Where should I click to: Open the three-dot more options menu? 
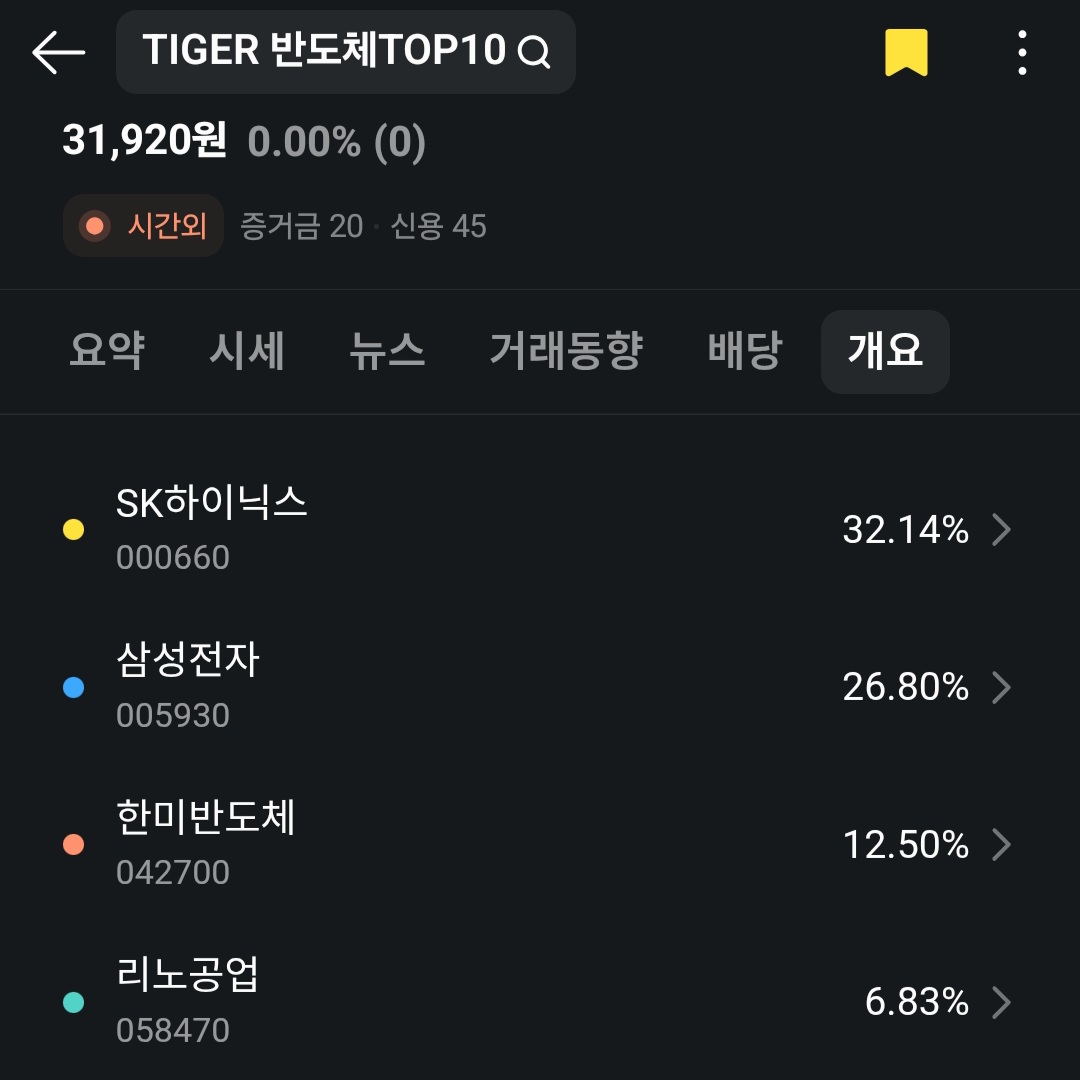1021,52
